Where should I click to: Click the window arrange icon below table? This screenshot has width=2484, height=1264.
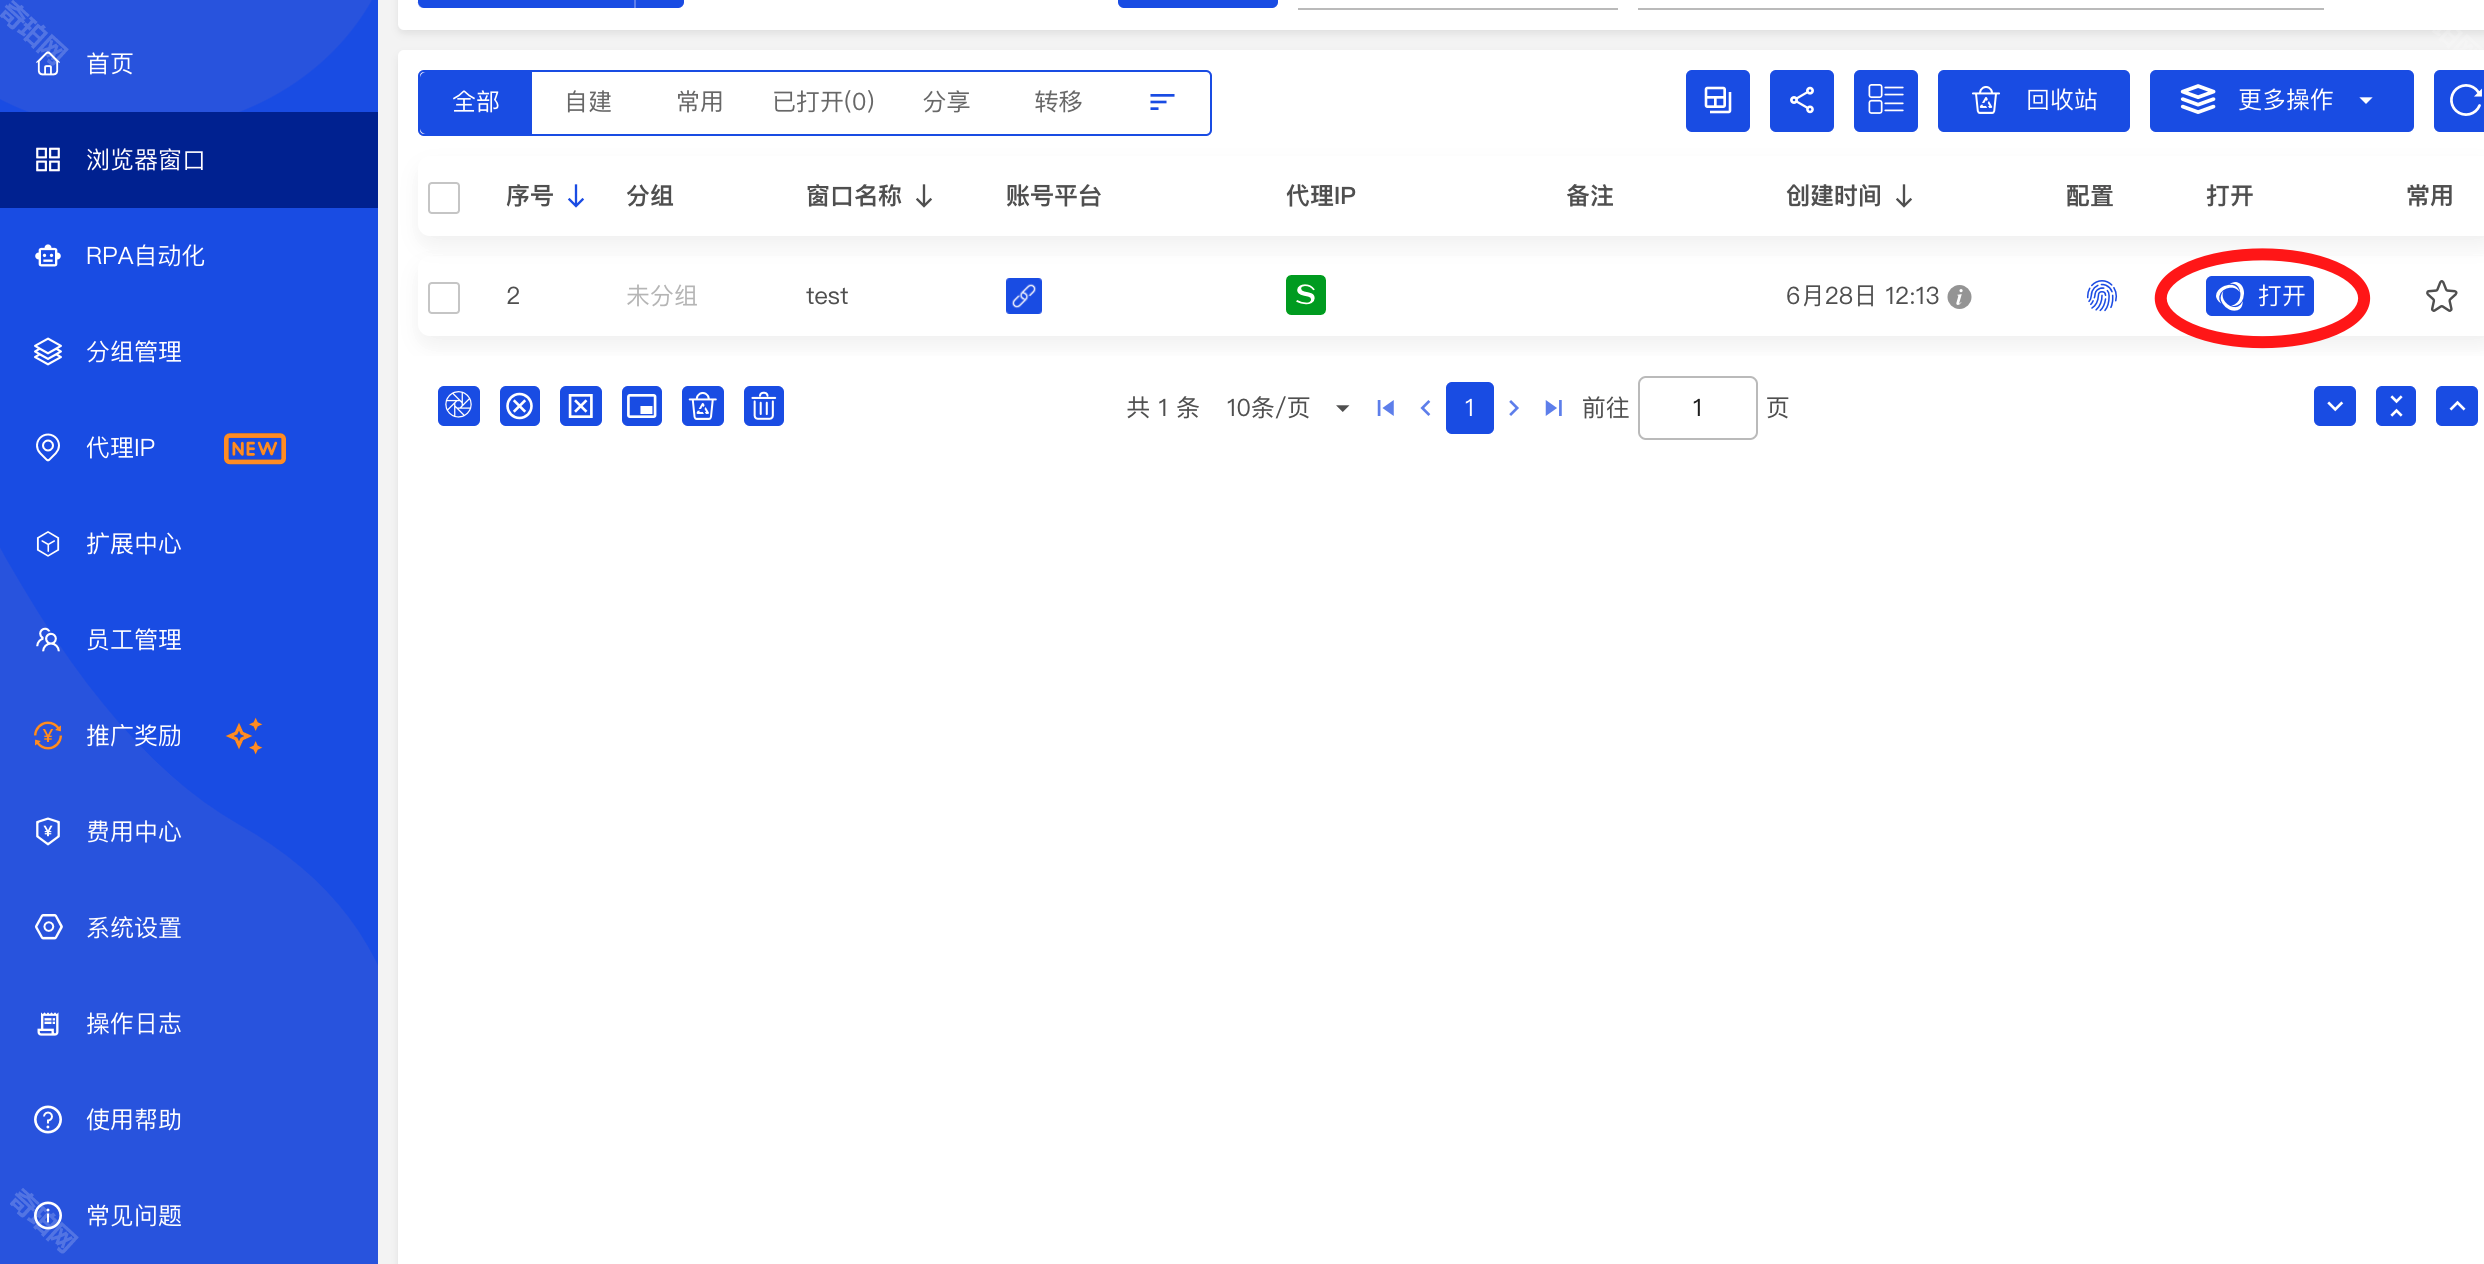click(642, 406)
